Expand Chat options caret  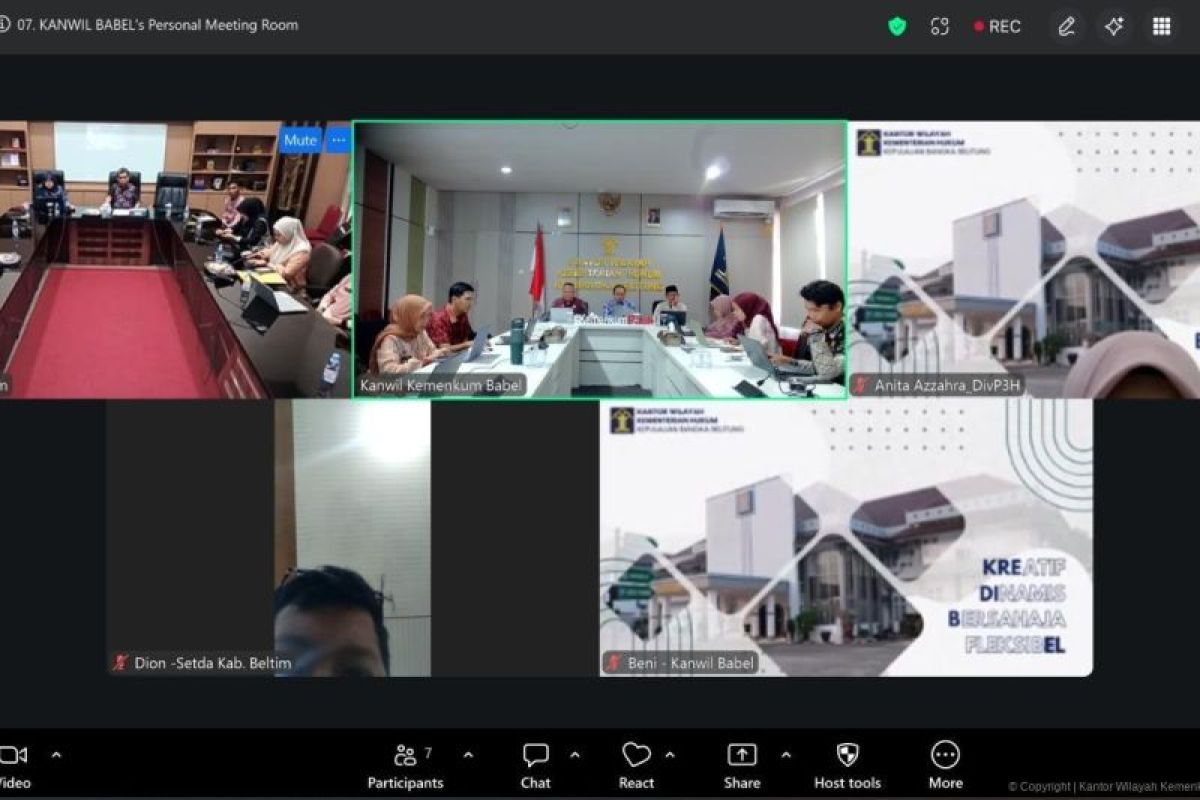[574, 755]
